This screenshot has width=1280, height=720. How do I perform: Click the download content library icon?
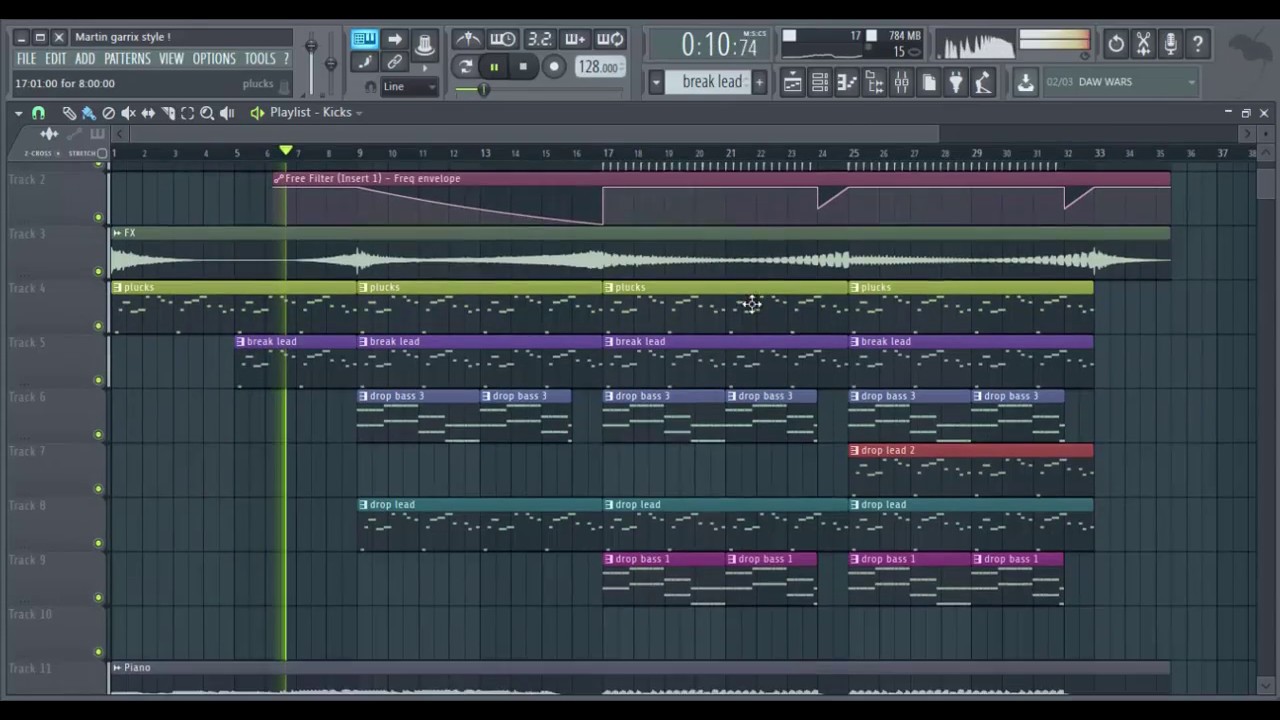coord(1025,83)
